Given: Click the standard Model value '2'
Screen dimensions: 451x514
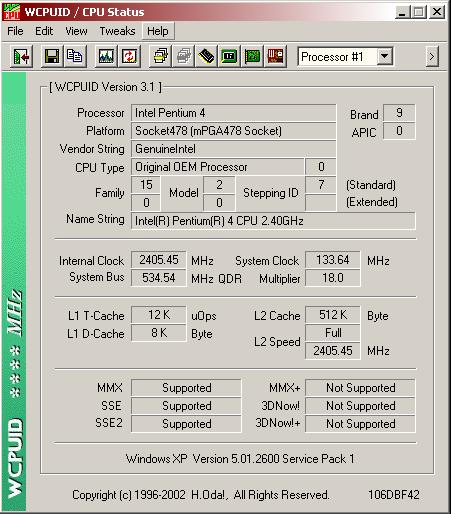Looking at the screenshot, I should [x=219, y=185].
